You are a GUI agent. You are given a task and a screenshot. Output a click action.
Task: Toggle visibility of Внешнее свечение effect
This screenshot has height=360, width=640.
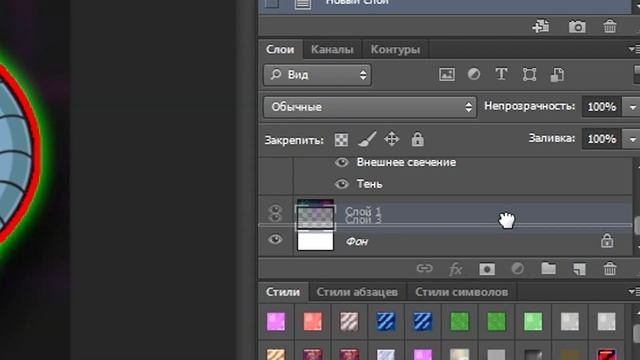point(342,162)
